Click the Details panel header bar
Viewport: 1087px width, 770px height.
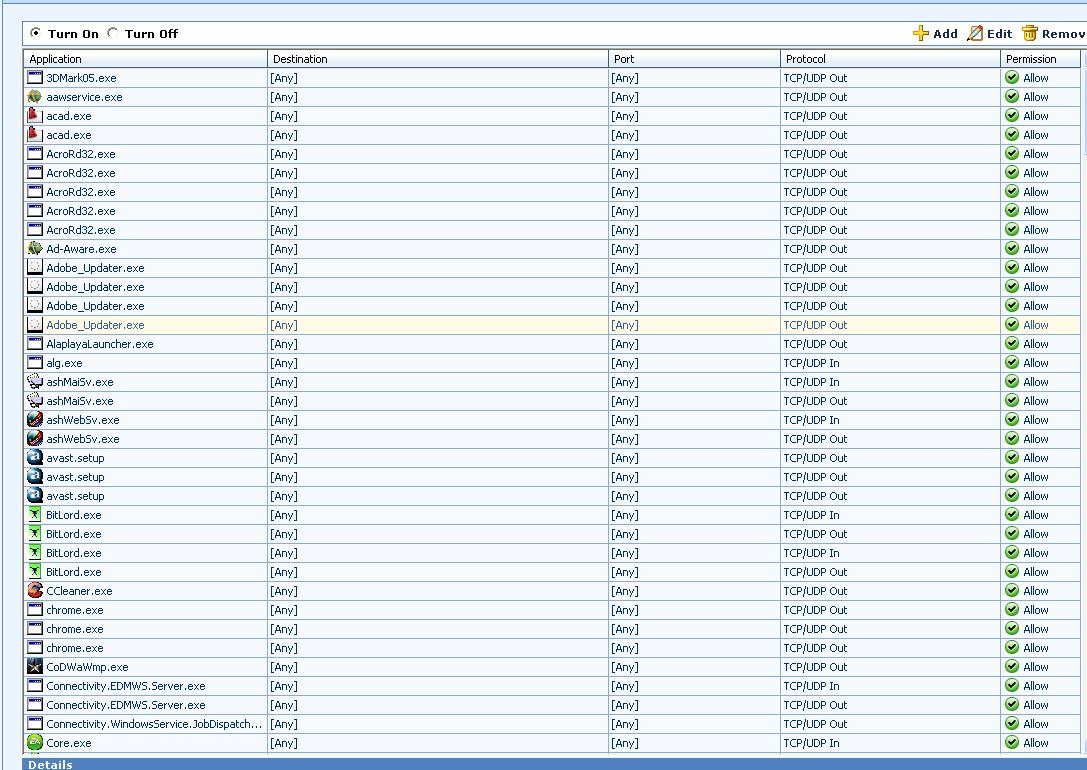(555, 764)
